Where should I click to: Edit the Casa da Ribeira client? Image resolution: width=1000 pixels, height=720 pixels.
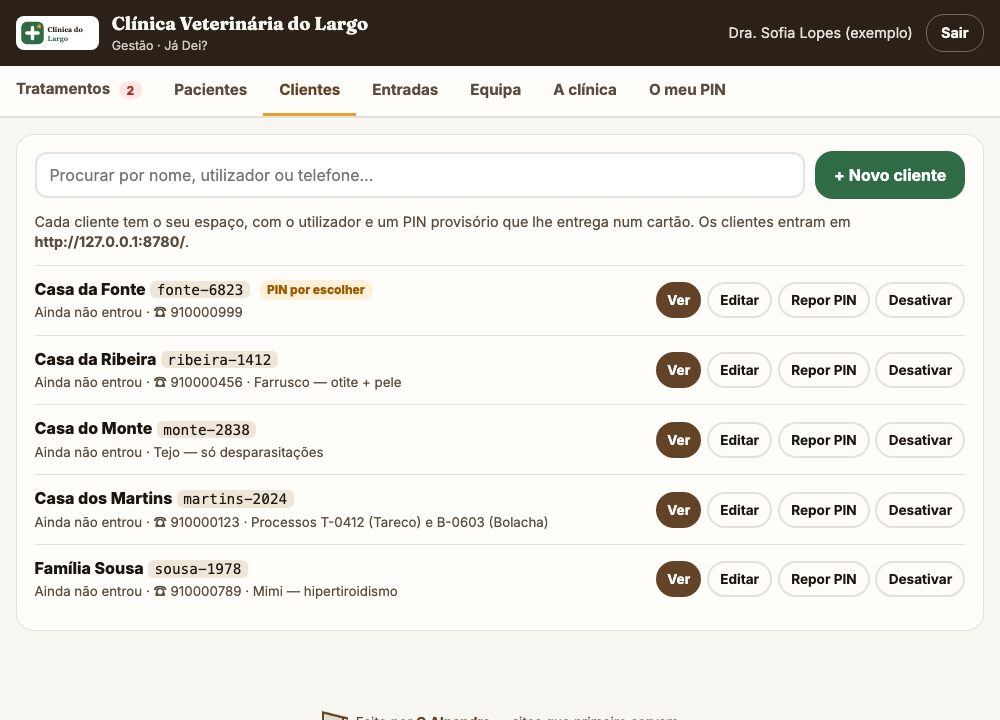coord(739,371)
